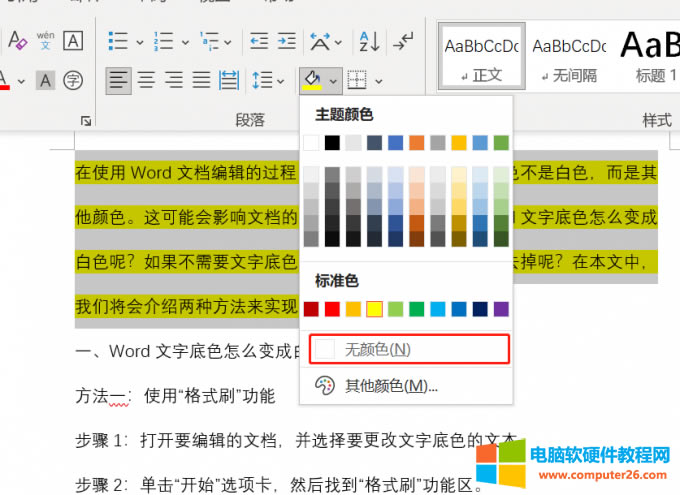Click the bullet list icon
The width and height of the screenshot is (680, 495).
click(x=118, y=41)
